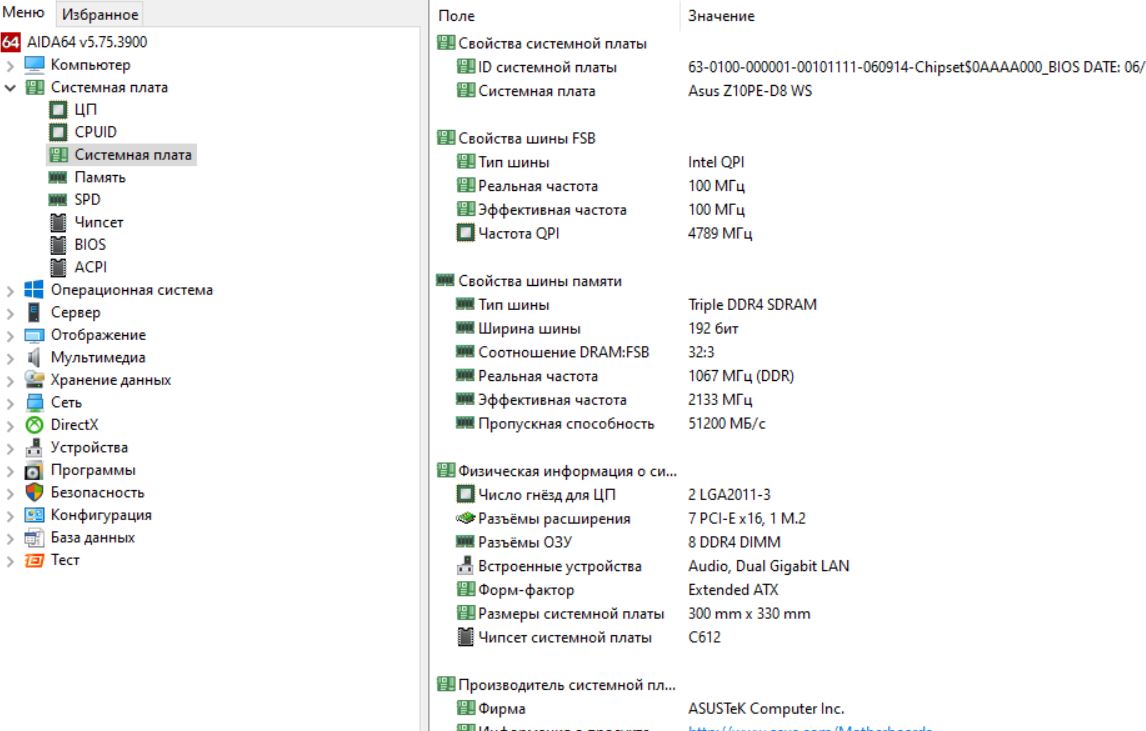Click the Программы icon
Screen dimensions: 1146x731
coord(34,471)
